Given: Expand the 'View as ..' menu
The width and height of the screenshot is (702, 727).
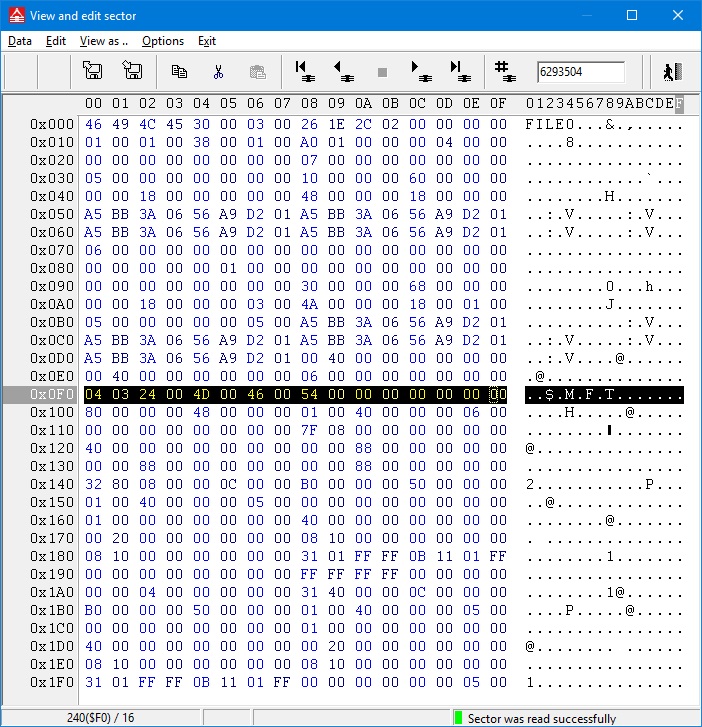Looking at the screenshot, I should [104, 41].
